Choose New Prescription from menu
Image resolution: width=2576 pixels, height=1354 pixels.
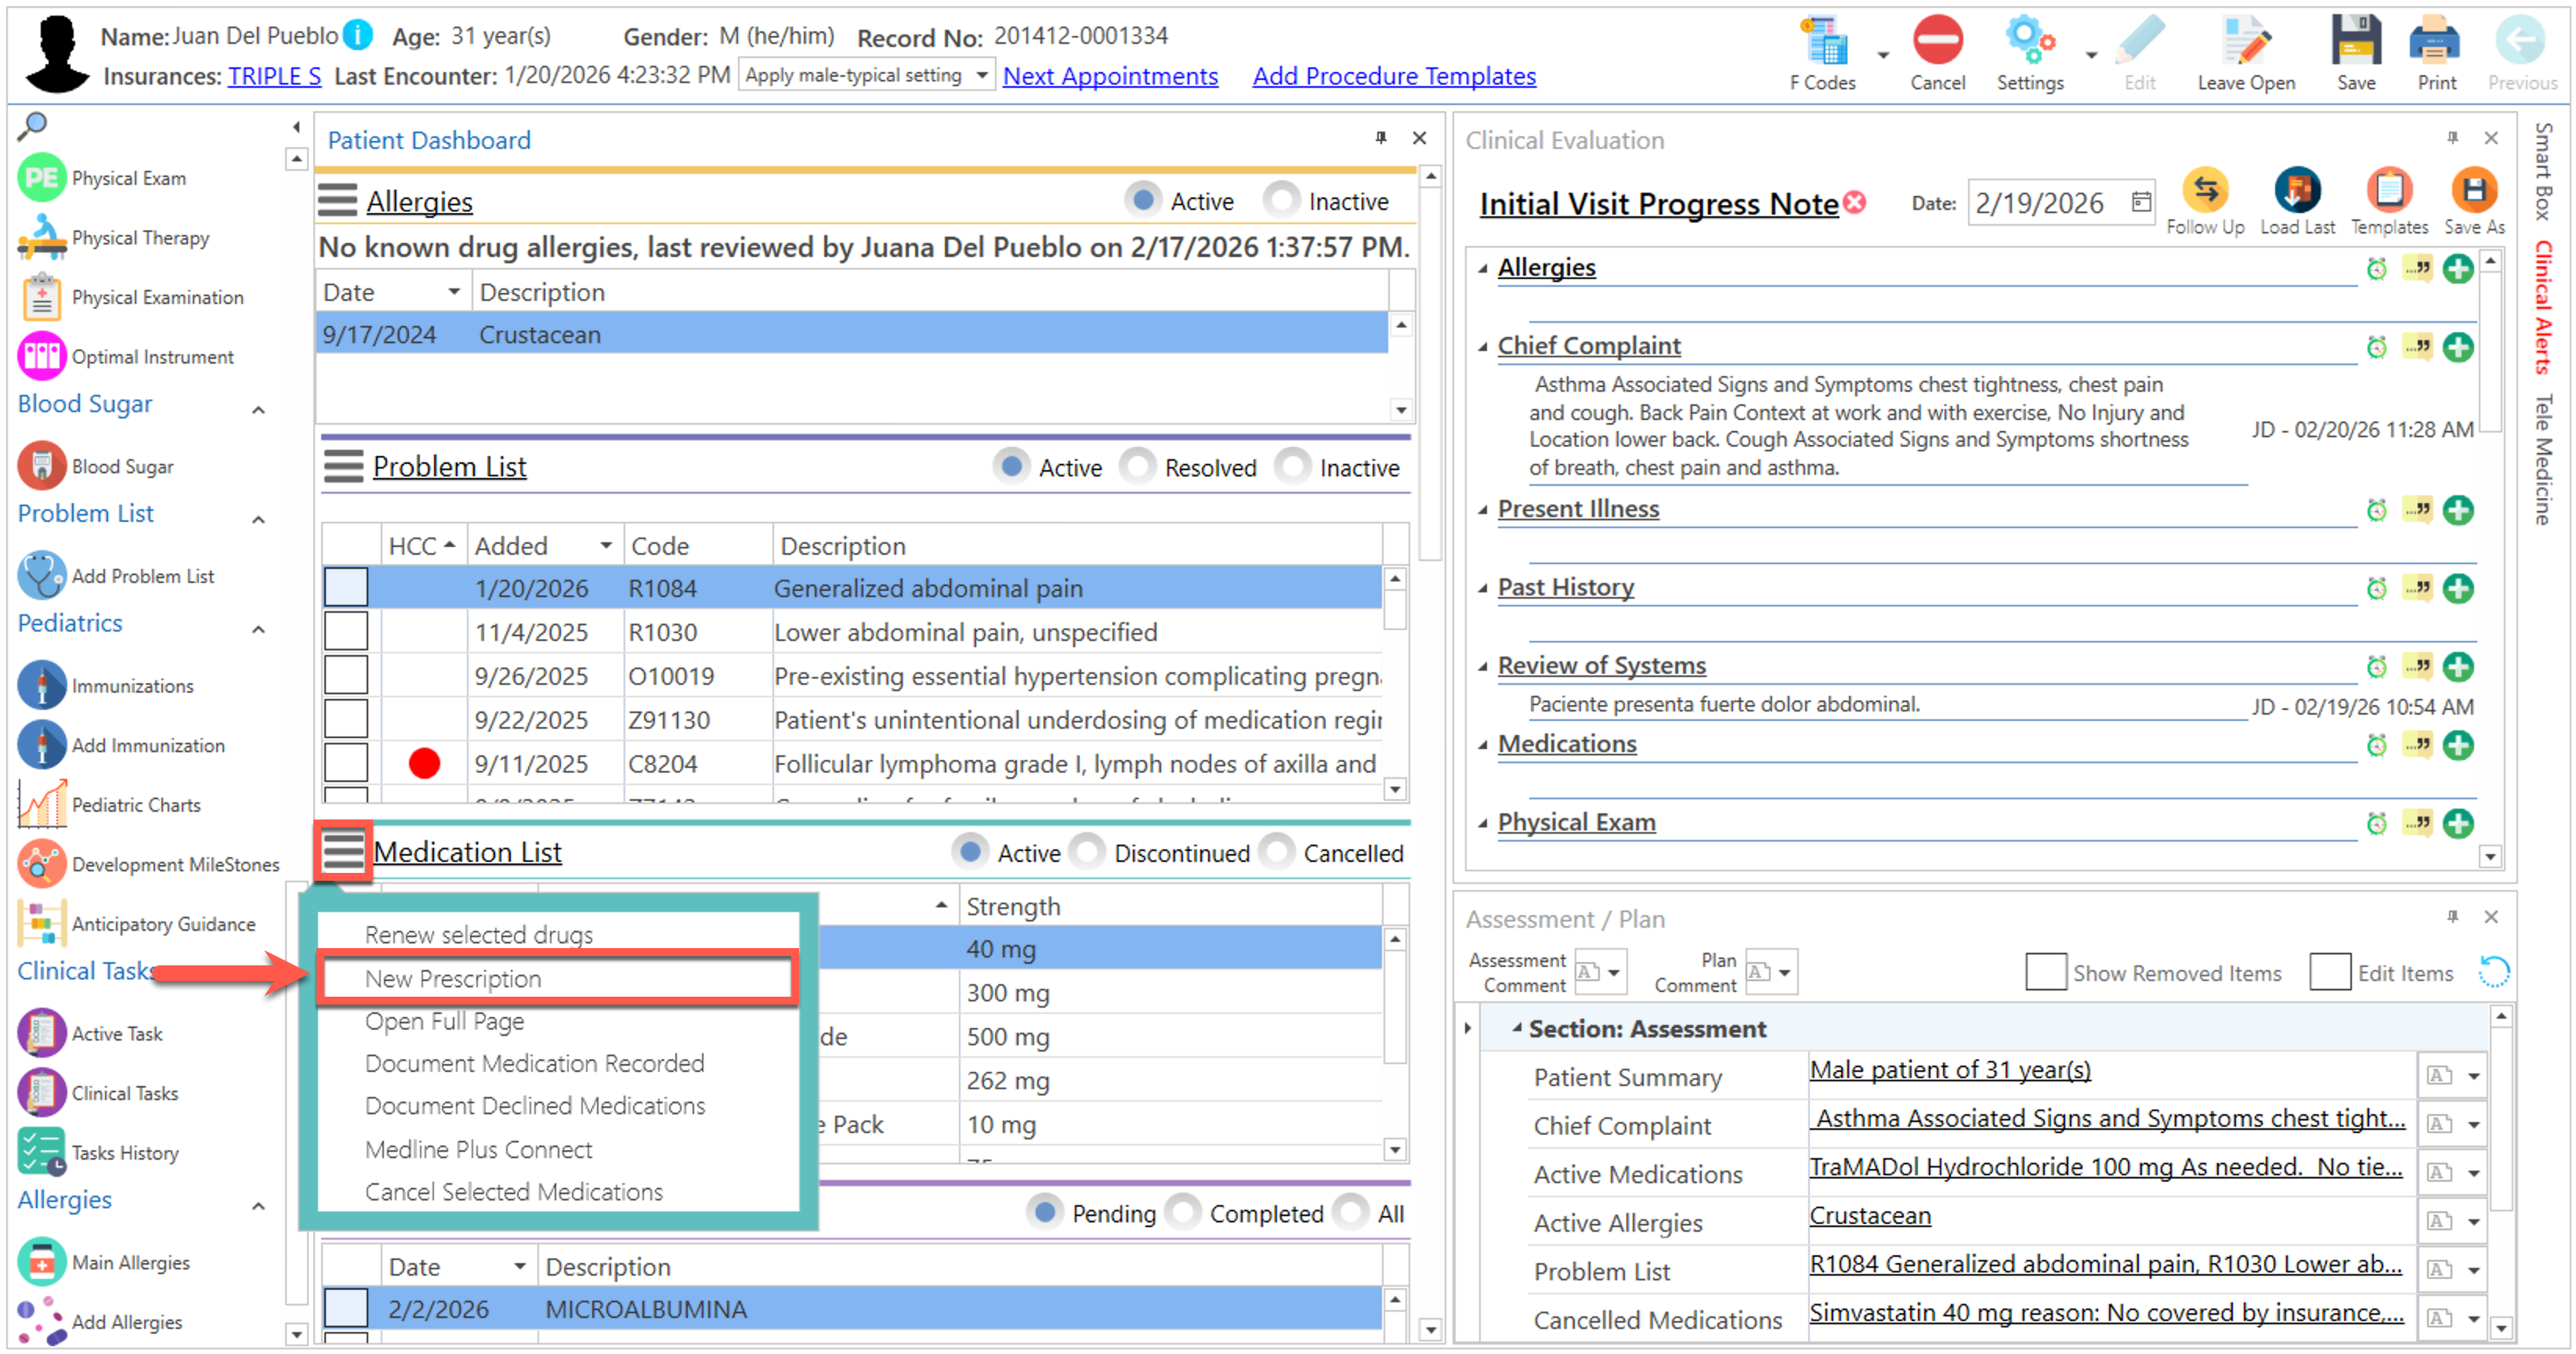pyautogui.click(x=453, y=979)
